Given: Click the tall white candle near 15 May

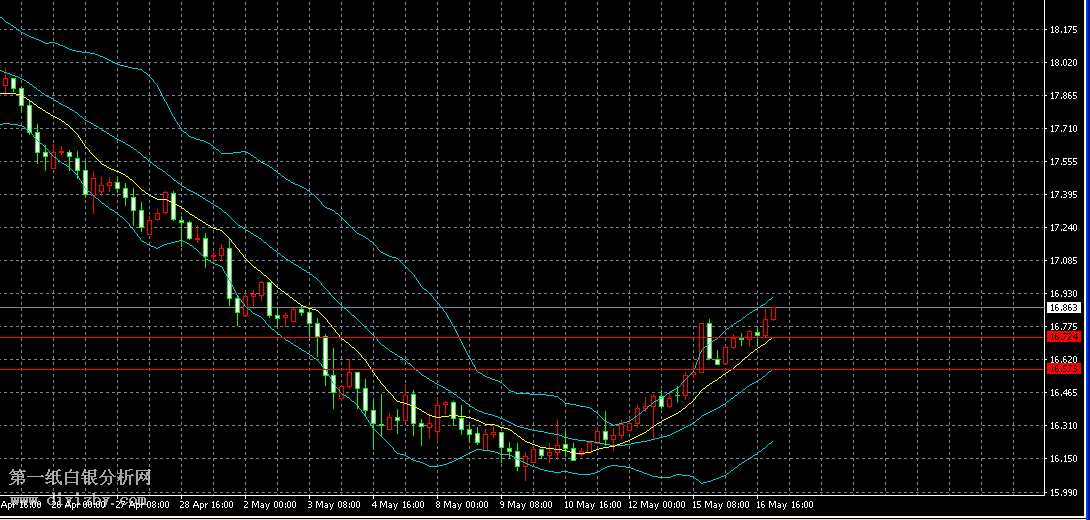Looking at the screenshot, I should click(709, 340).
